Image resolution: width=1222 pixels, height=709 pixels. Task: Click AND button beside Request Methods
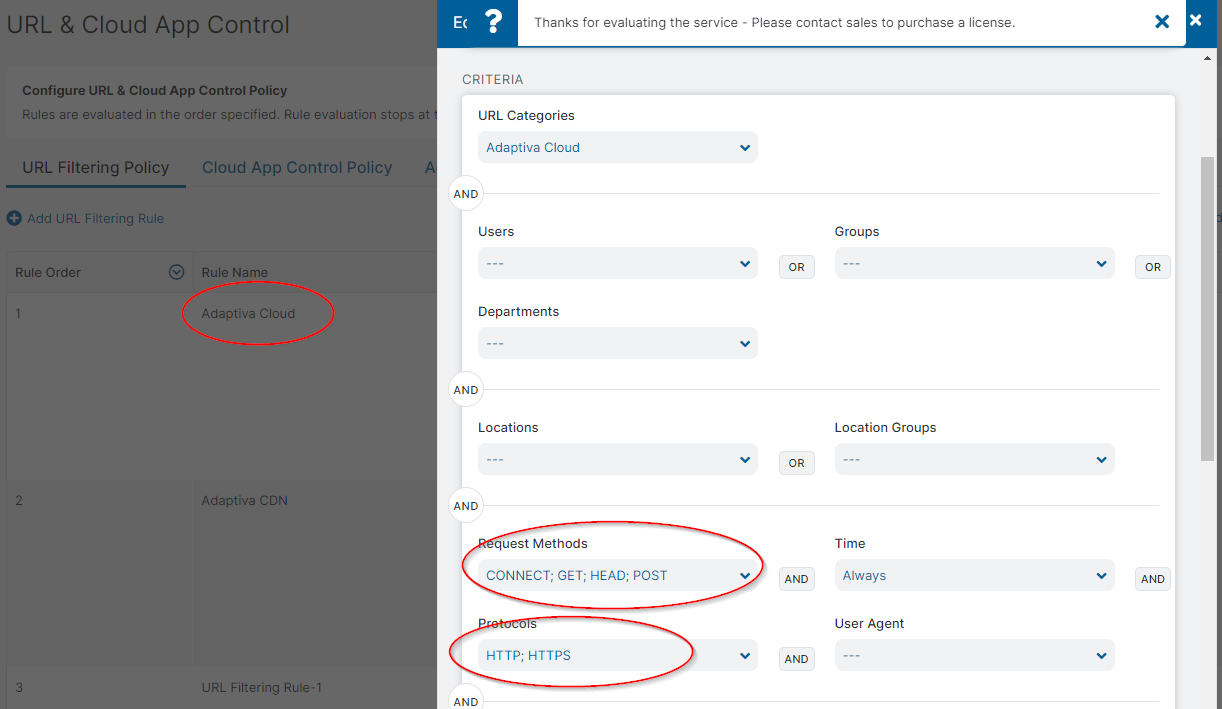(x=797, y=579)
